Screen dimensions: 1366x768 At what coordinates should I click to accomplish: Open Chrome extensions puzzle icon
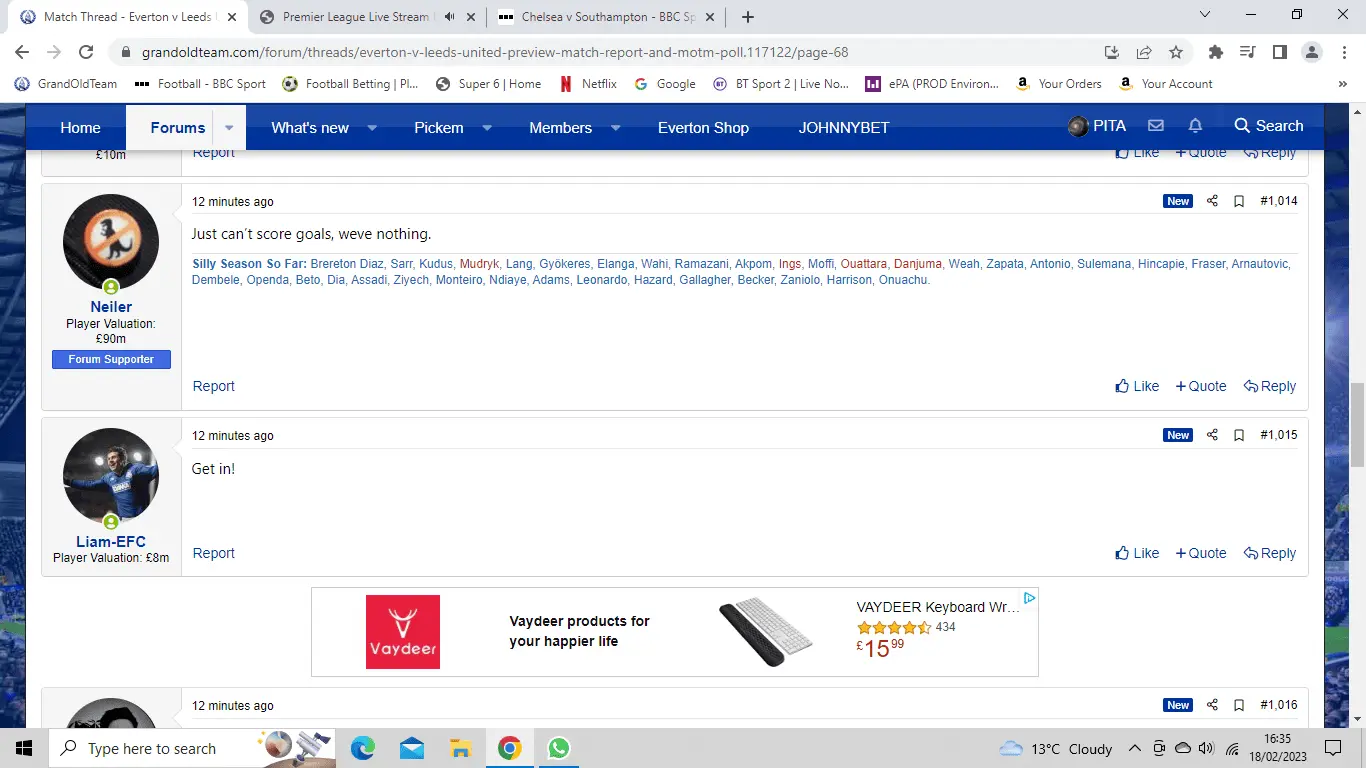[1216, 53]
